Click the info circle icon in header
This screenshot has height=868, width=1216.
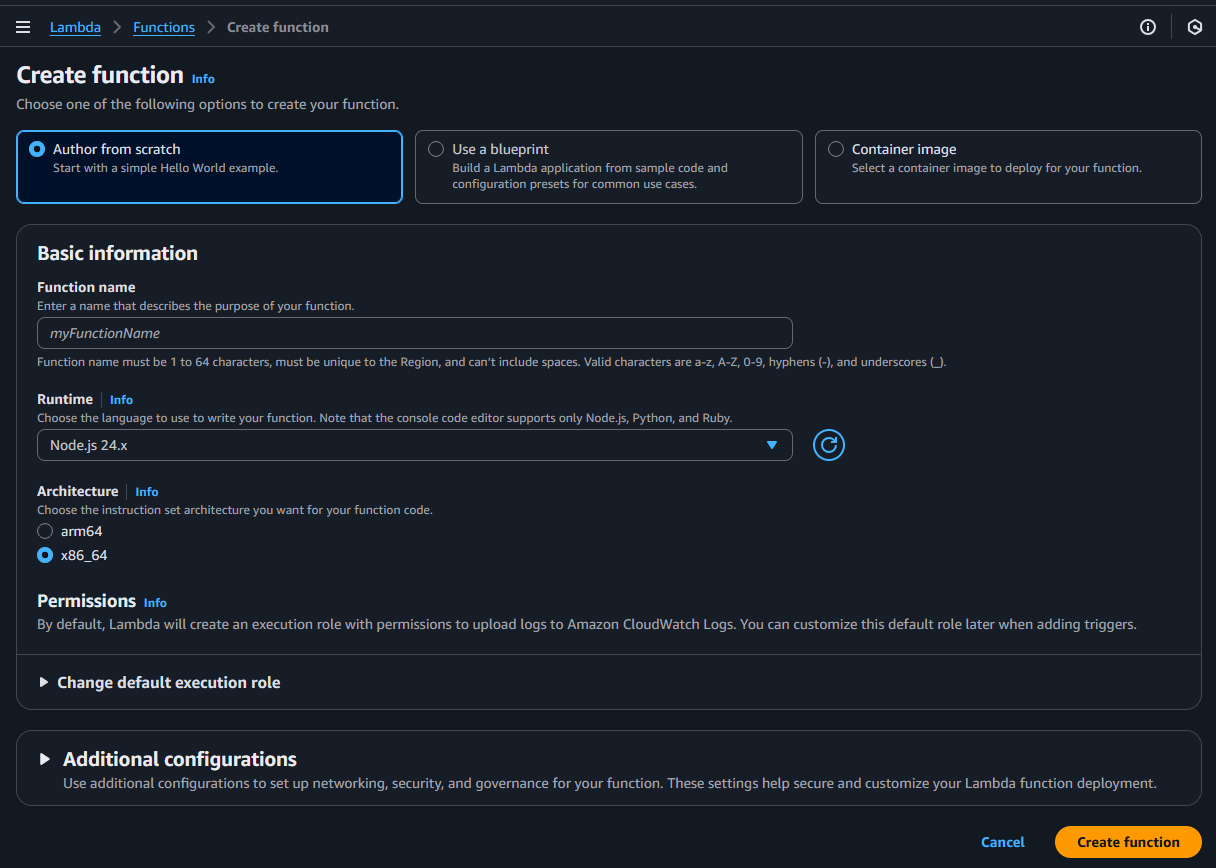point(1148,27)
